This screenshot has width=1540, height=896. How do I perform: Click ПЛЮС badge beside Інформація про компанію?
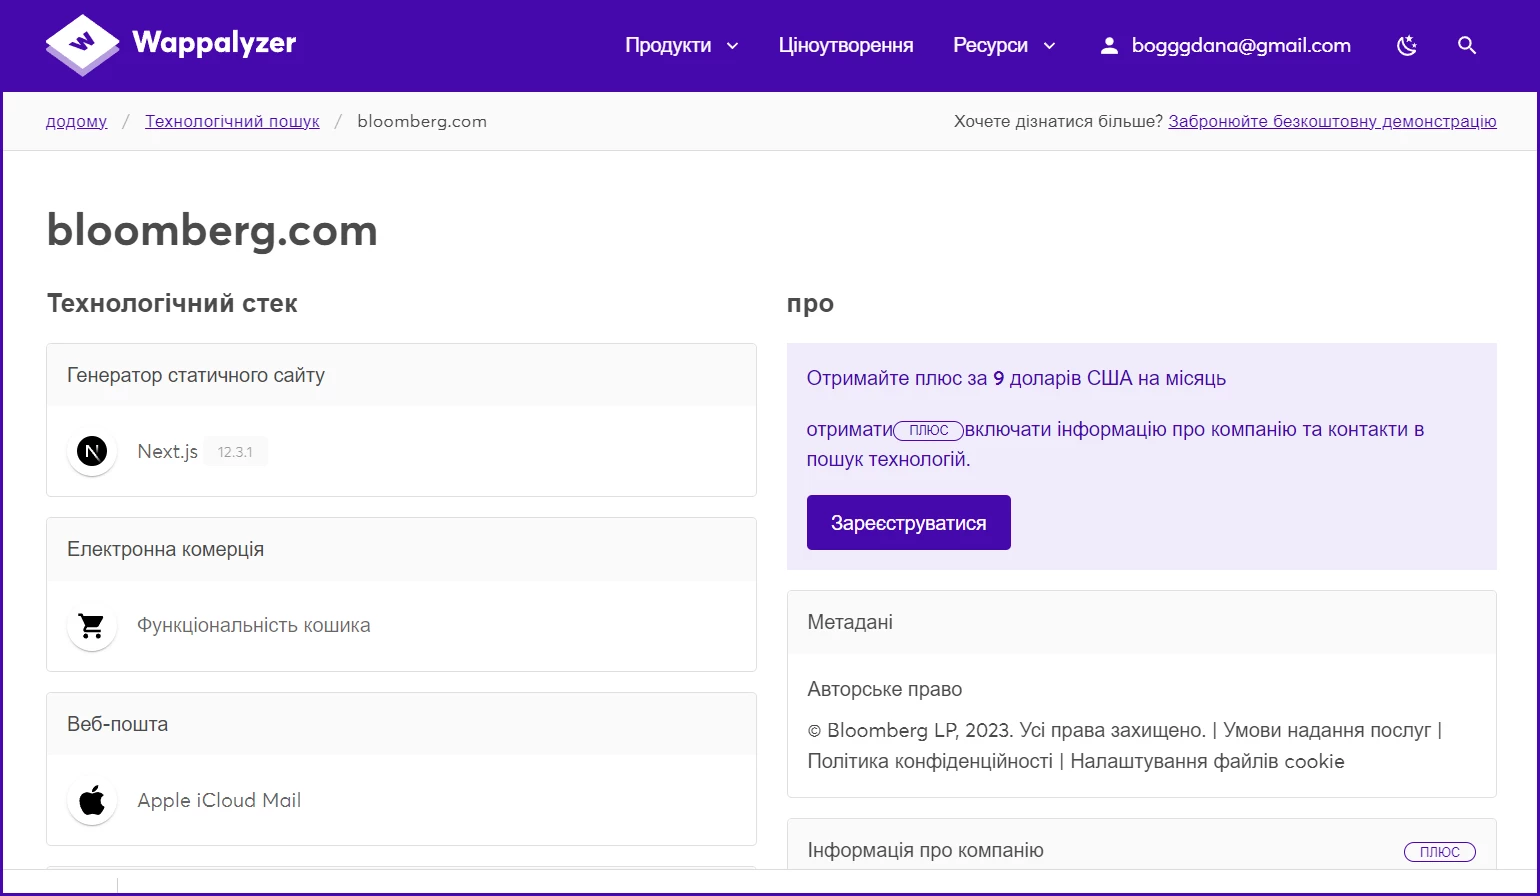point(1440,852)
